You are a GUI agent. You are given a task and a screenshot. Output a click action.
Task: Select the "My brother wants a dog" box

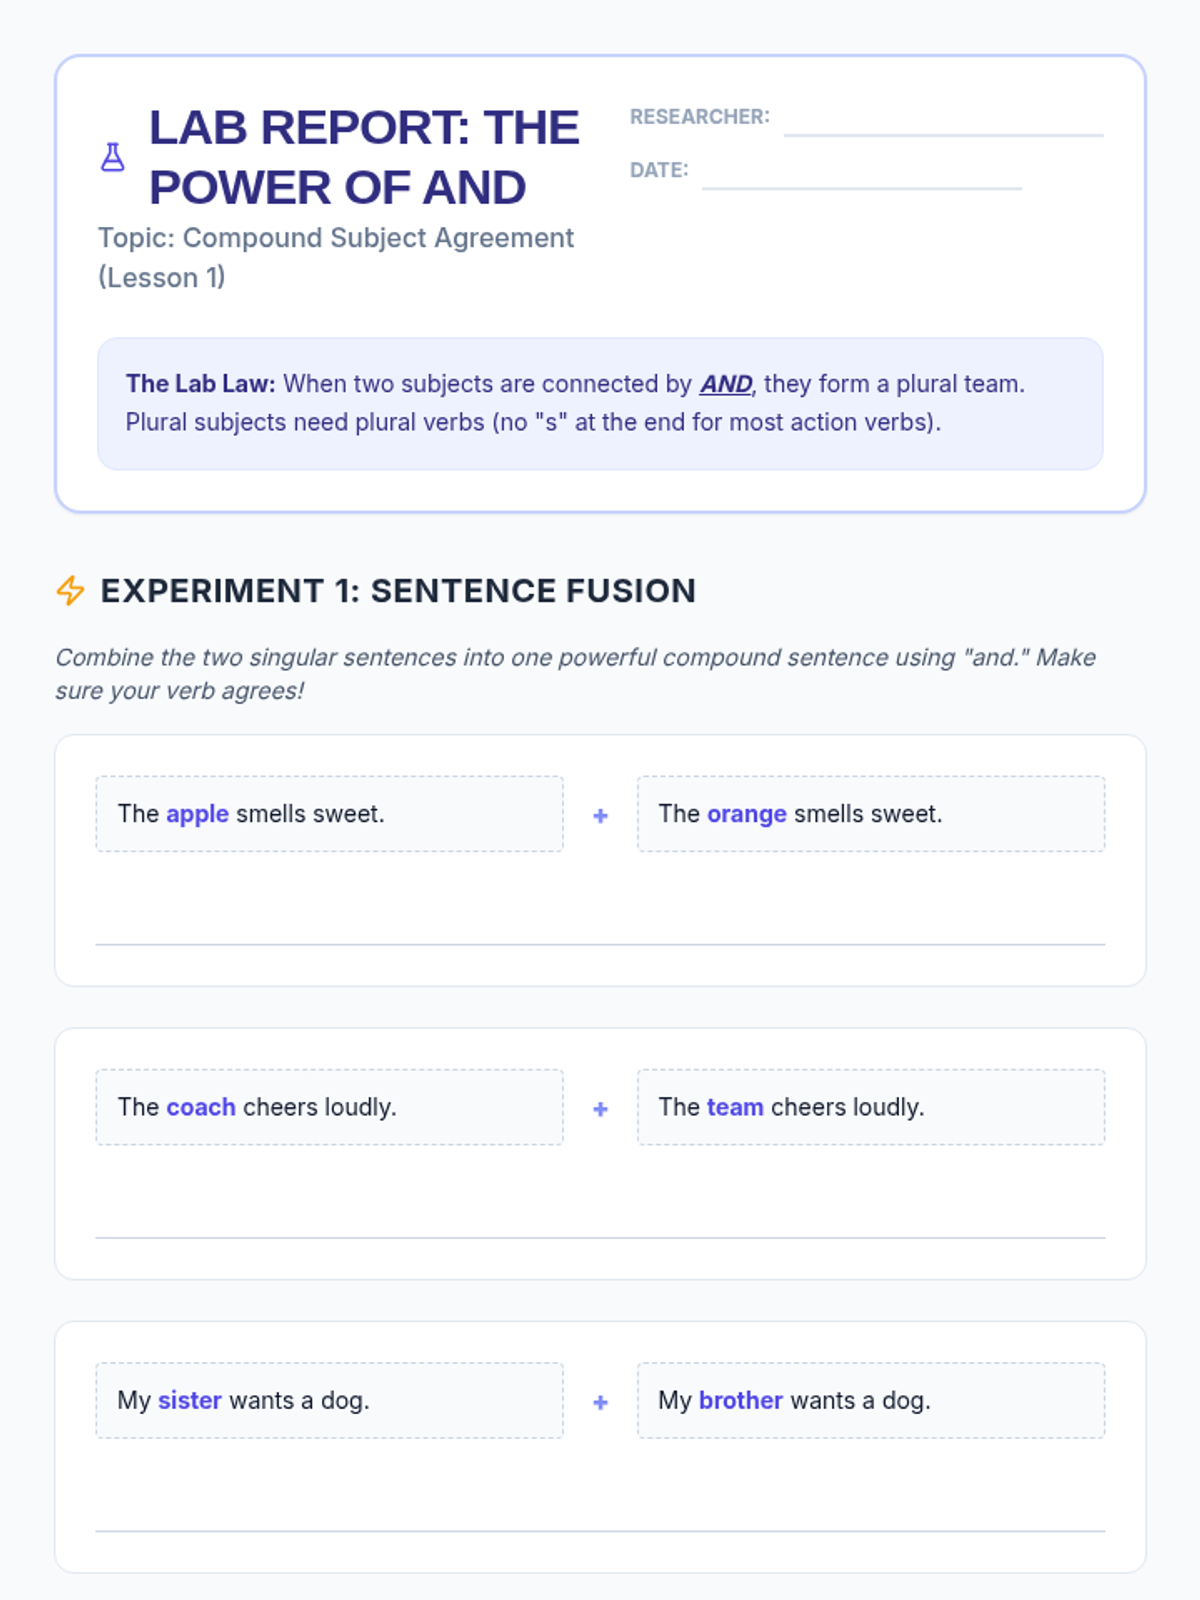[x=870, y=1400]
